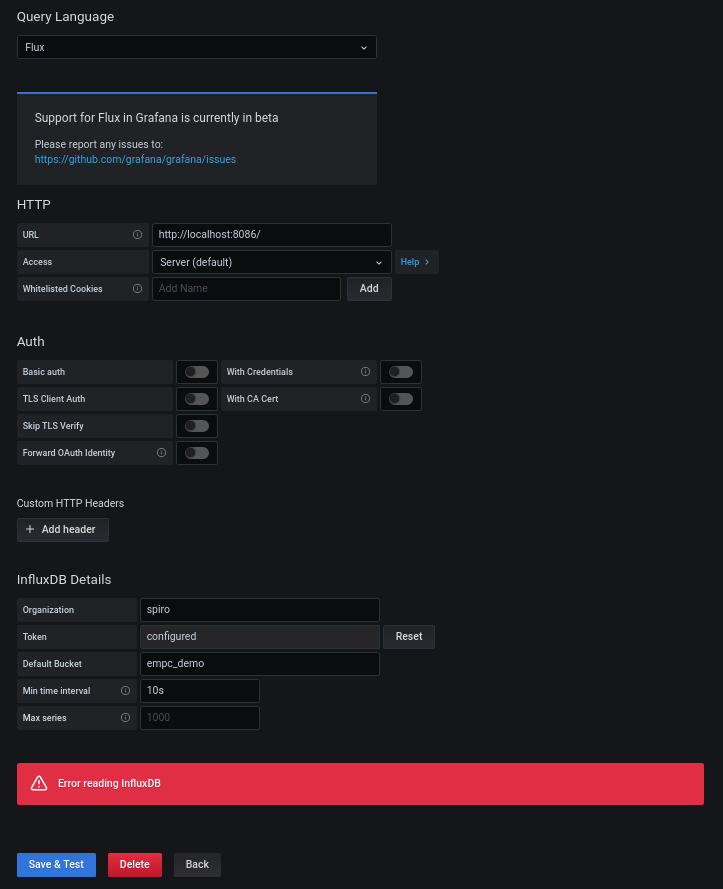Open the Query Language dropdown
The height and width of the screenshot is (889, 723).
click(196, 47)
